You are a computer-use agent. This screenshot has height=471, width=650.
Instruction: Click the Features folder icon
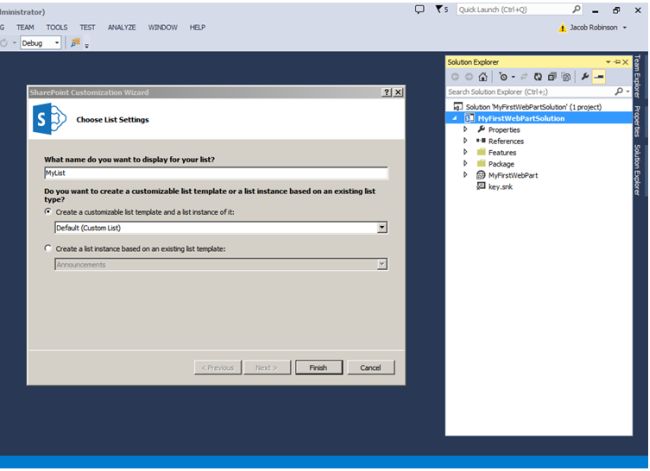(x=481, y=152)
